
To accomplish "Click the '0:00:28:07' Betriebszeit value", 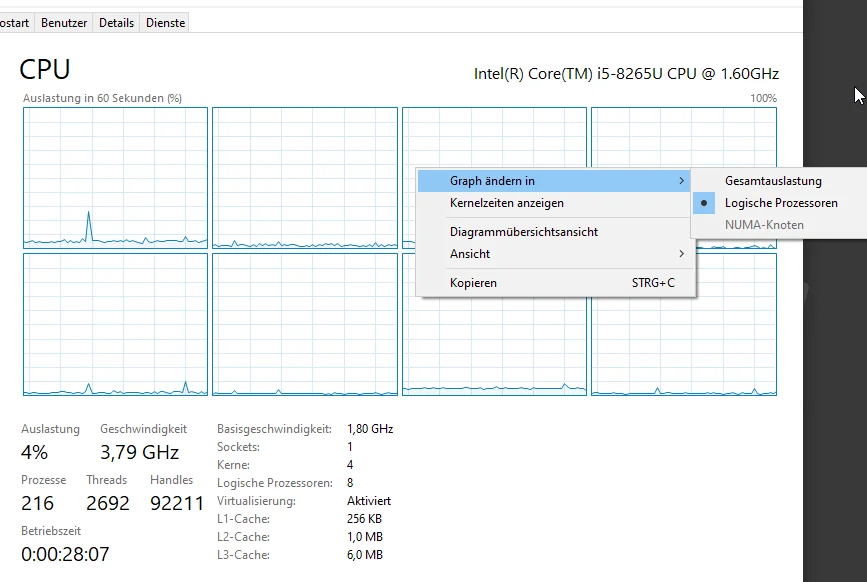I will click(x=65, y=554).
